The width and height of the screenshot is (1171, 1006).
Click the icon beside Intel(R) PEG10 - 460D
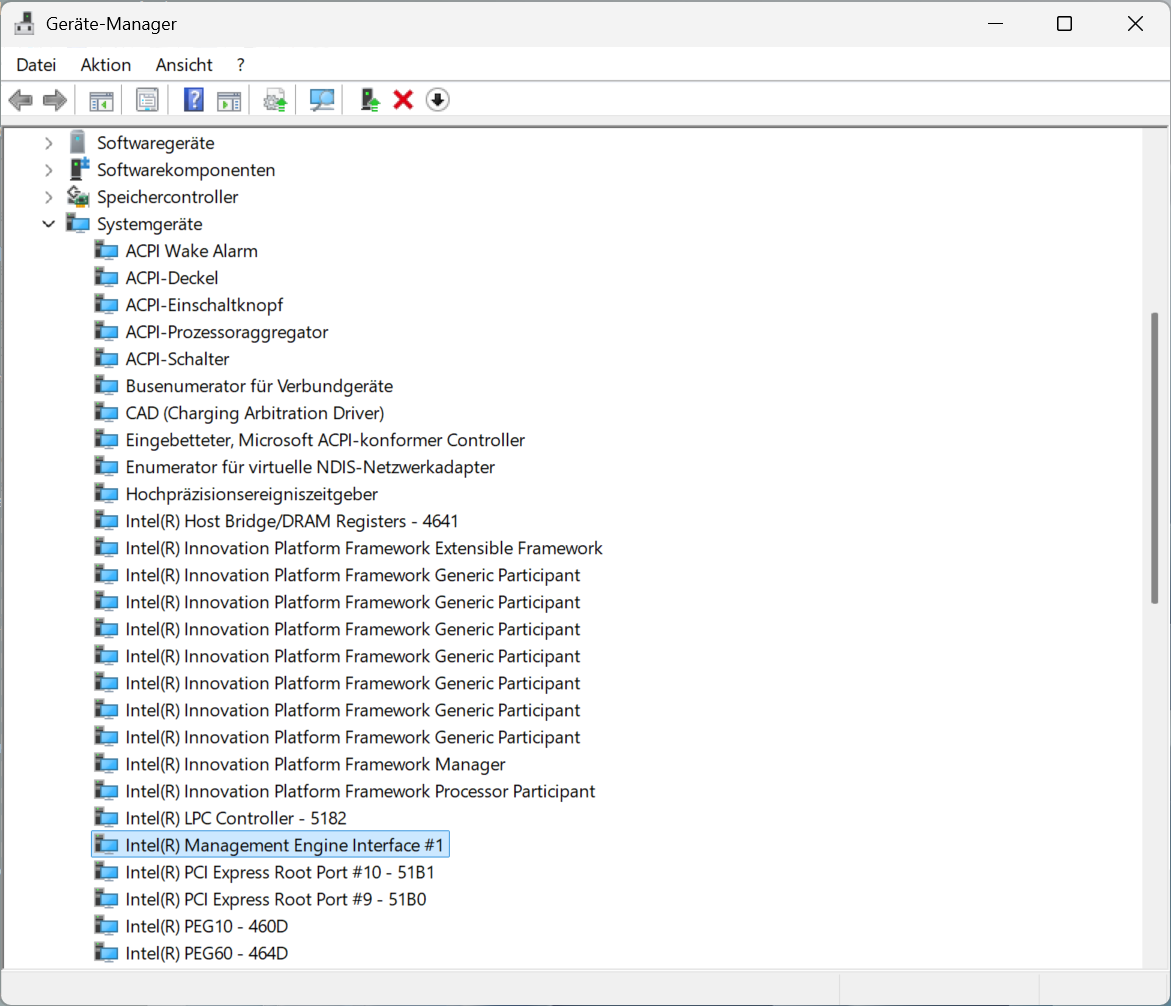tap(106, 926)
